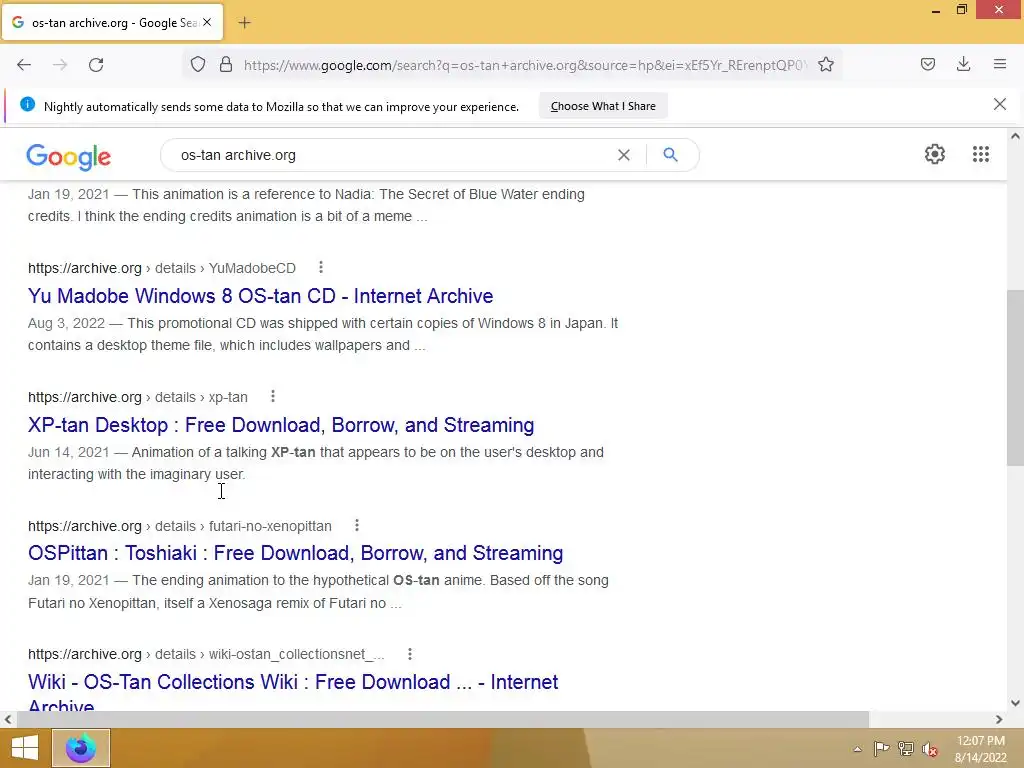View site security padlock info
The height and width of the screenshot is (768, 1024).
[x=226, y=65]
